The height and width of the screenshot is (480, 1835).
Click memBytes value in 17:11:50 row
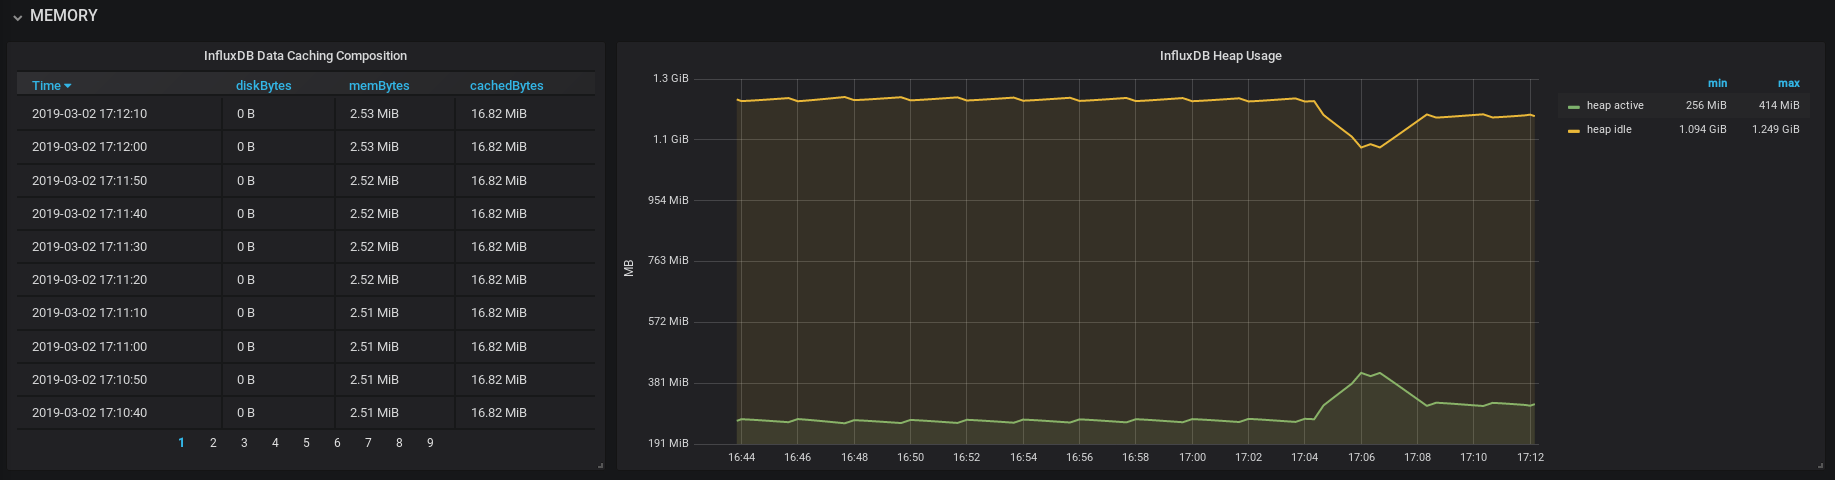click(x=374, y=181)
